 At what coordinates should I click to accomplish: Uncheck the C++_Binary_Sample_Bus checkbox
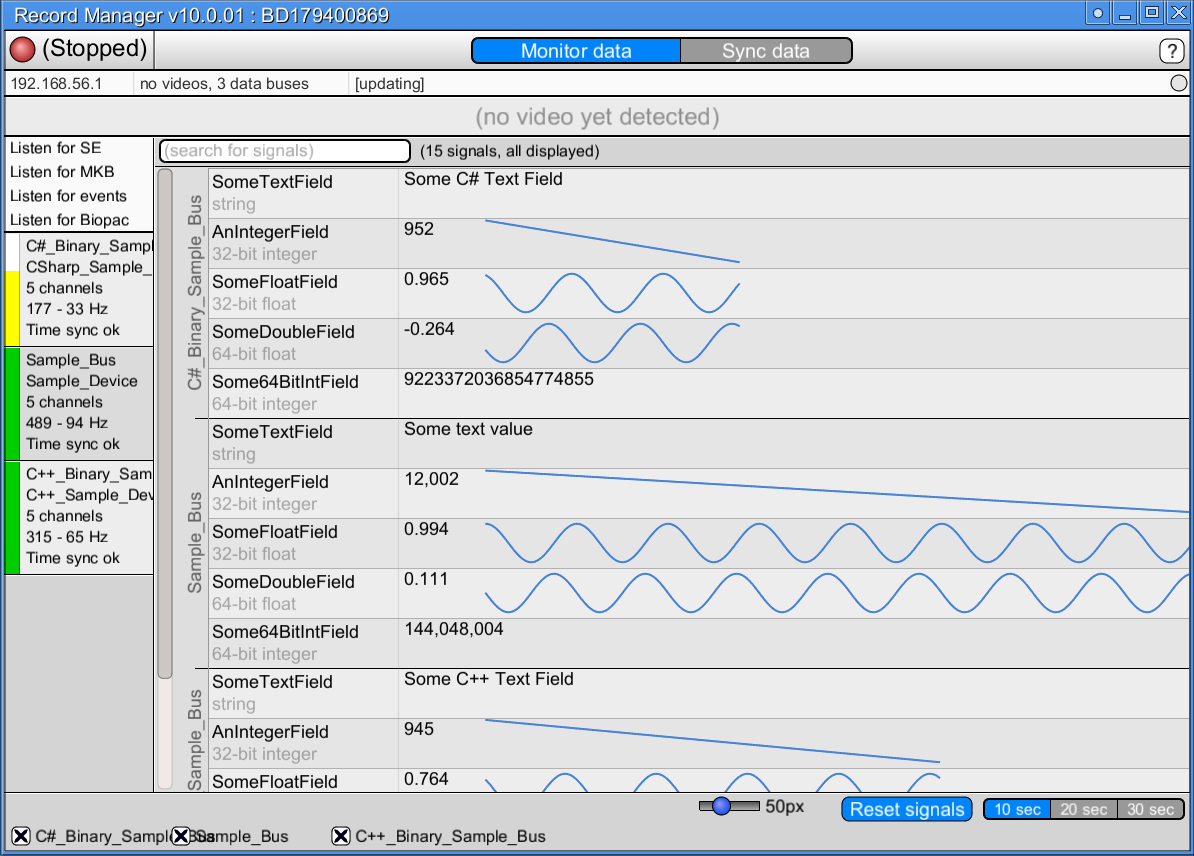click(x=341, y=835)
